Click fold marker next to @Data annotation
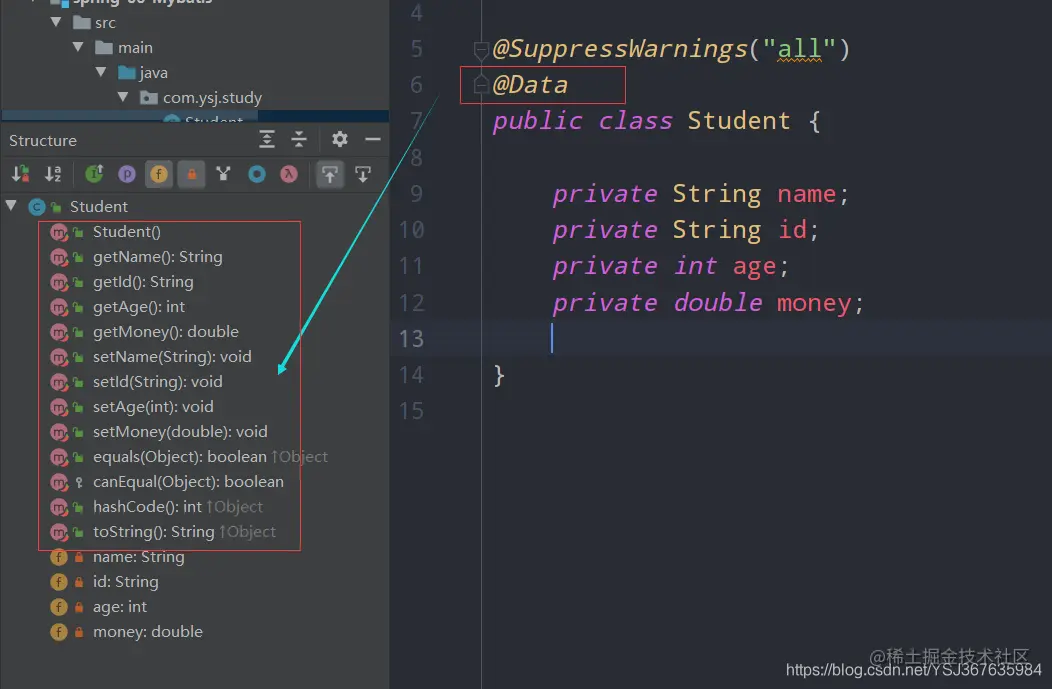The image size is (1052, 689). tap(480, 85)
